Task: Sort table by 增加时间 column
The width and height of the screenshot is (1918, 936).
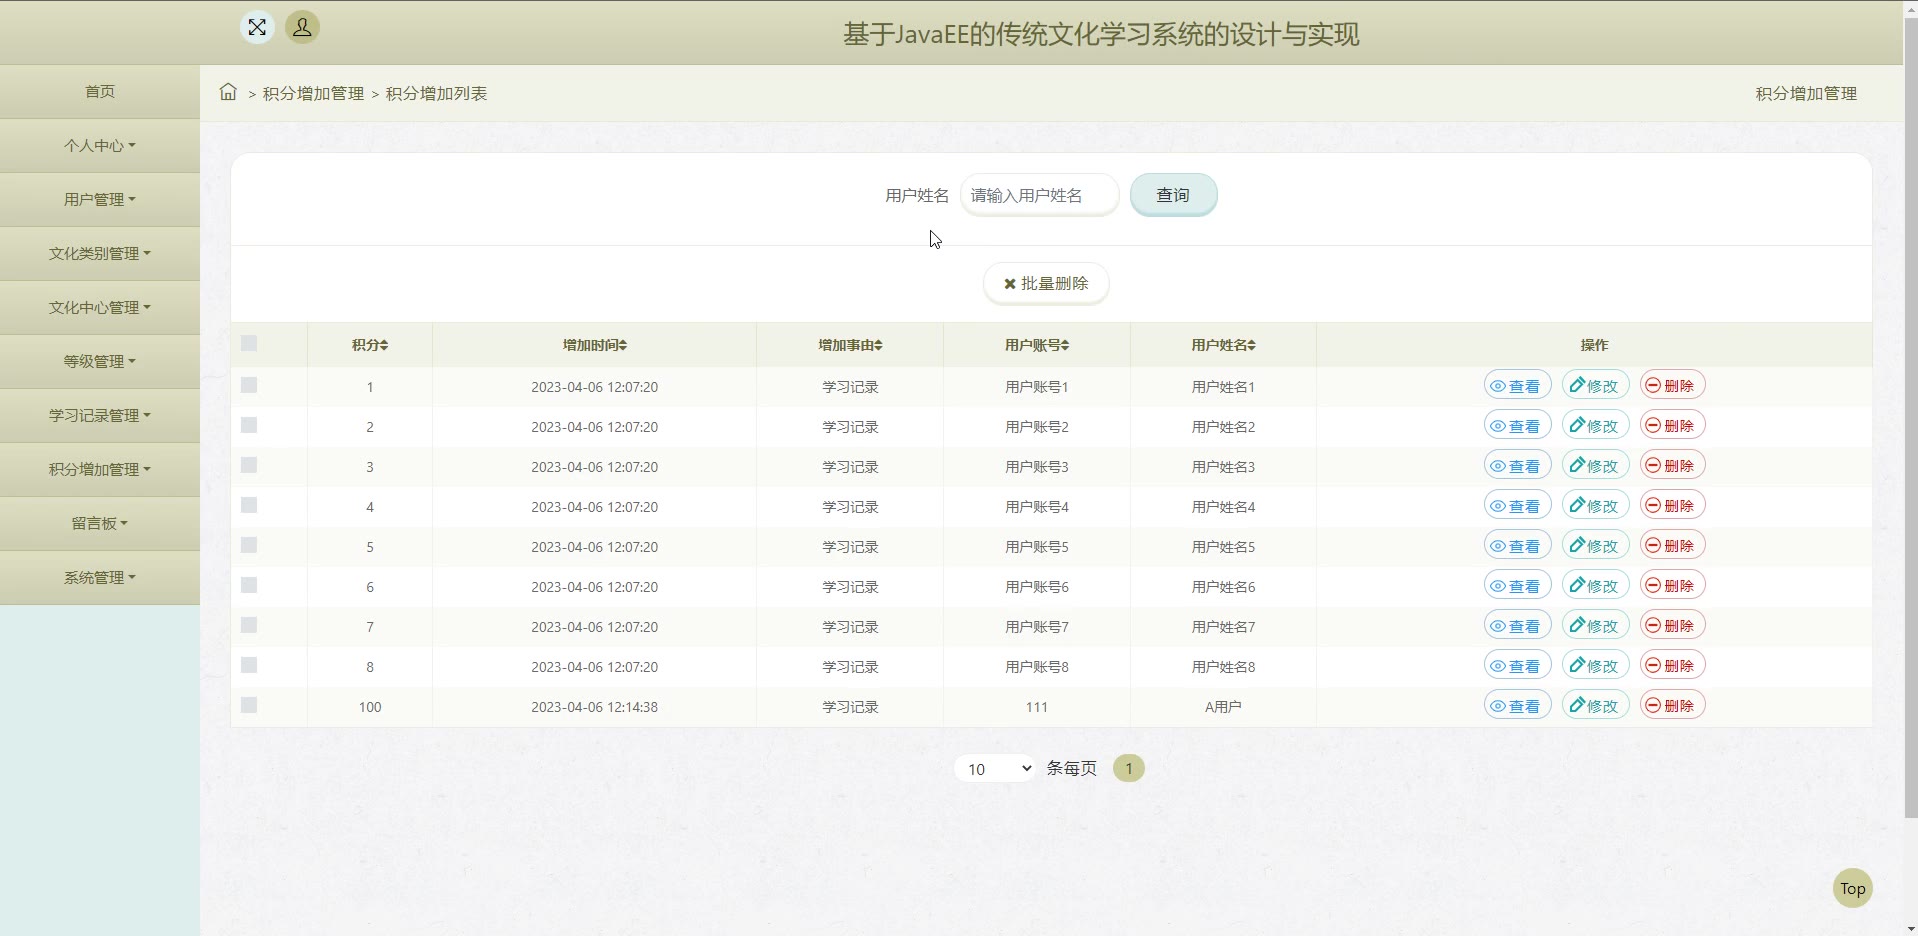Action: pyautogui.click(x=595, y=345)
